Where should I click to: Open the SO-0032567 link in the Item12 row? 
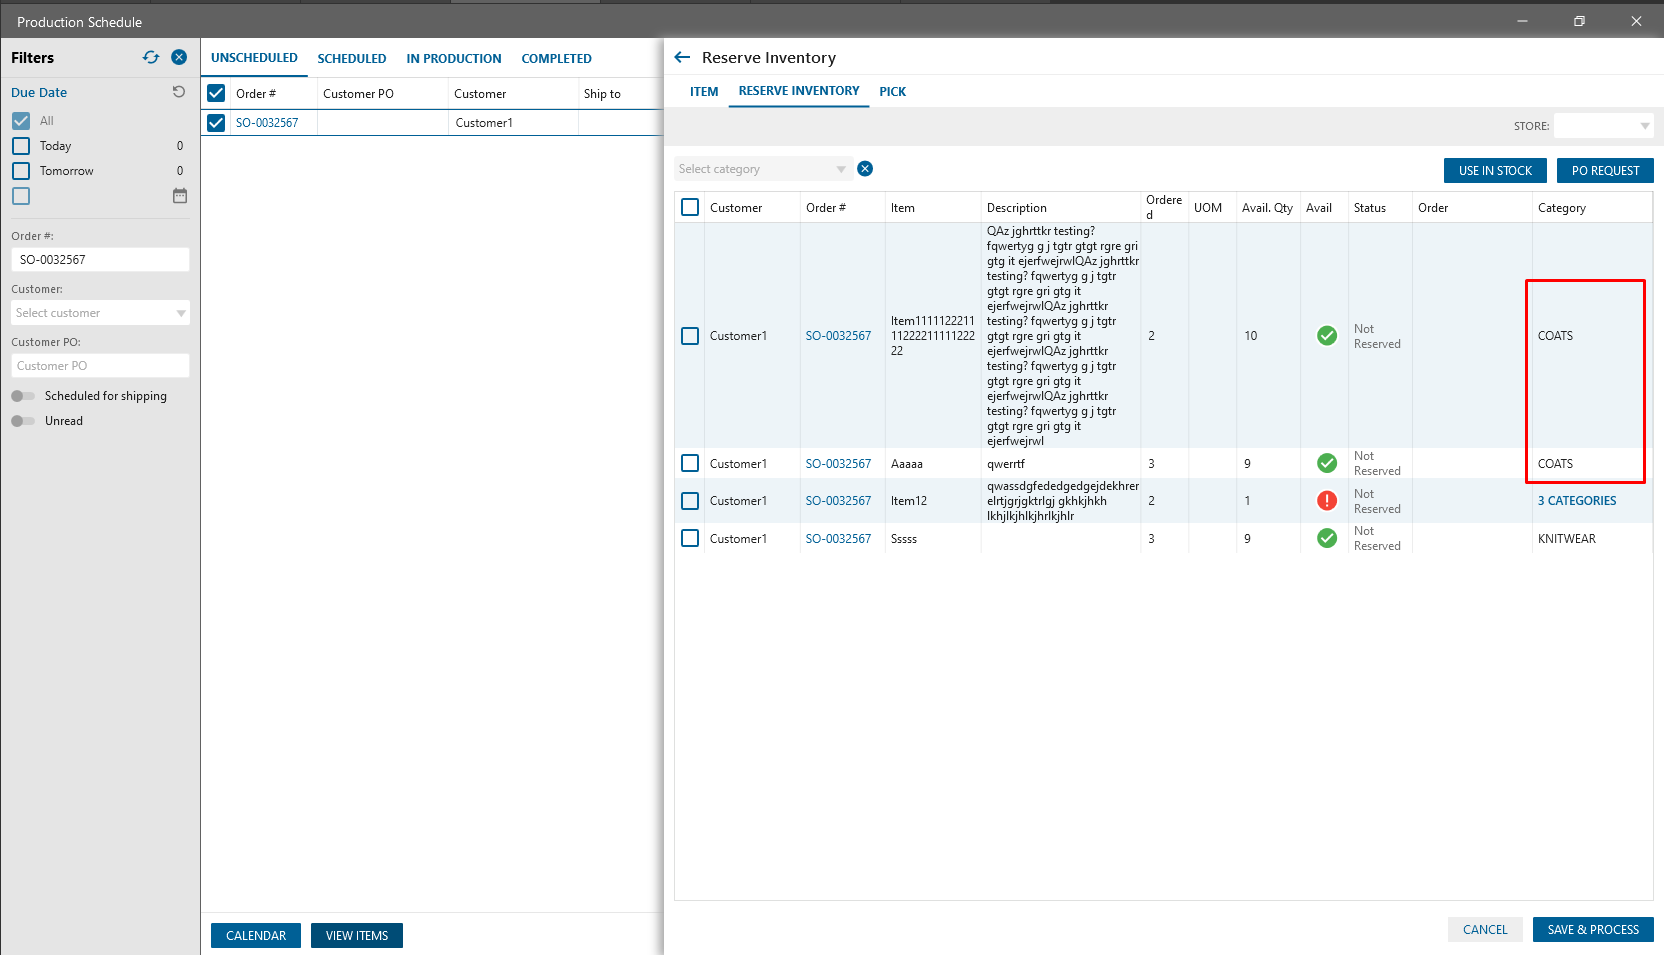click(838, 501)
